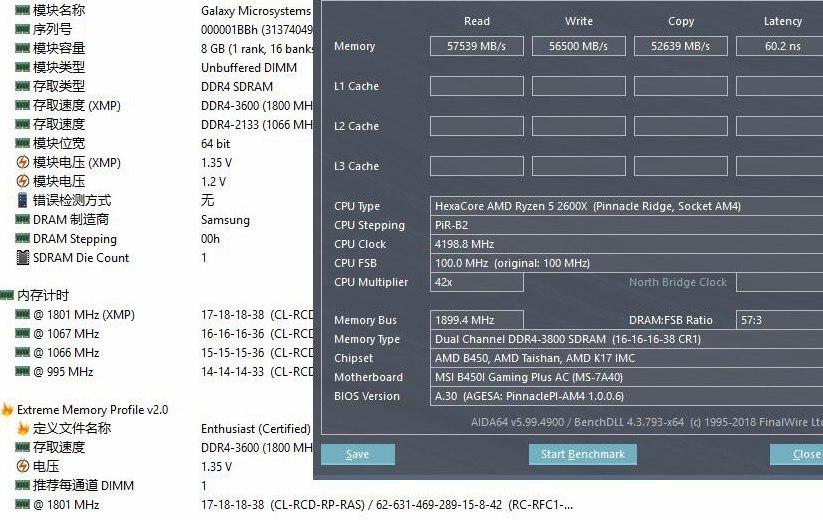Click the Memory Copy result 52639 MB/s
Viewport: 823px width, 520px height.
(x=681, y=46)
